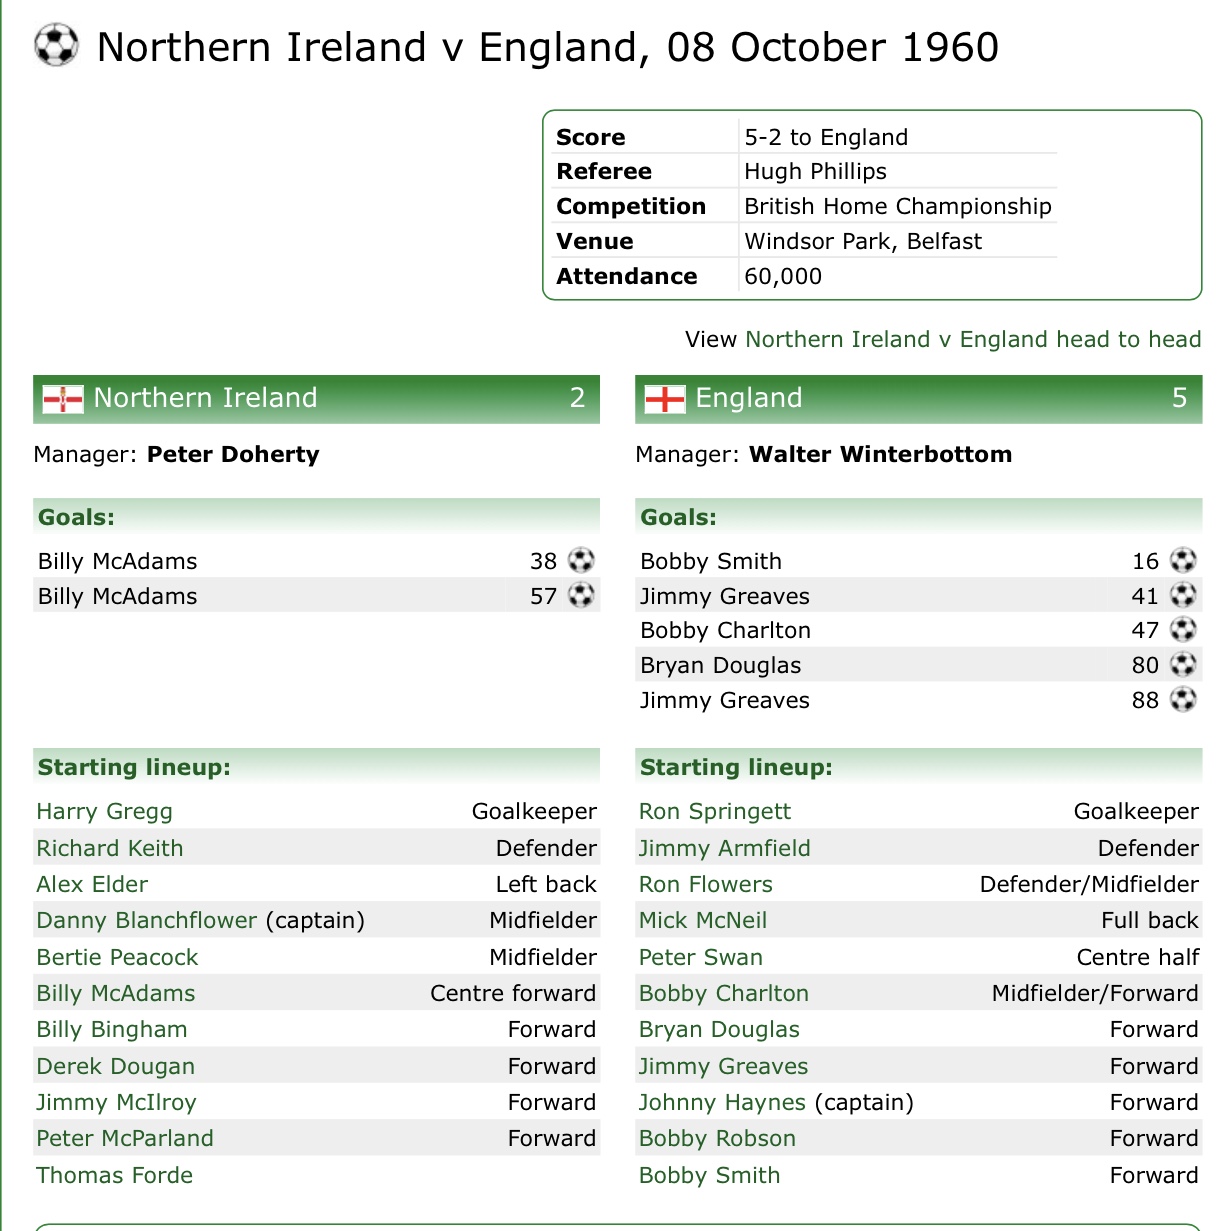The width and height of the screenshot is (1217, 1231).
Task: Open Johnny Haynes' player profile
Action: [x=721, y=1102]
